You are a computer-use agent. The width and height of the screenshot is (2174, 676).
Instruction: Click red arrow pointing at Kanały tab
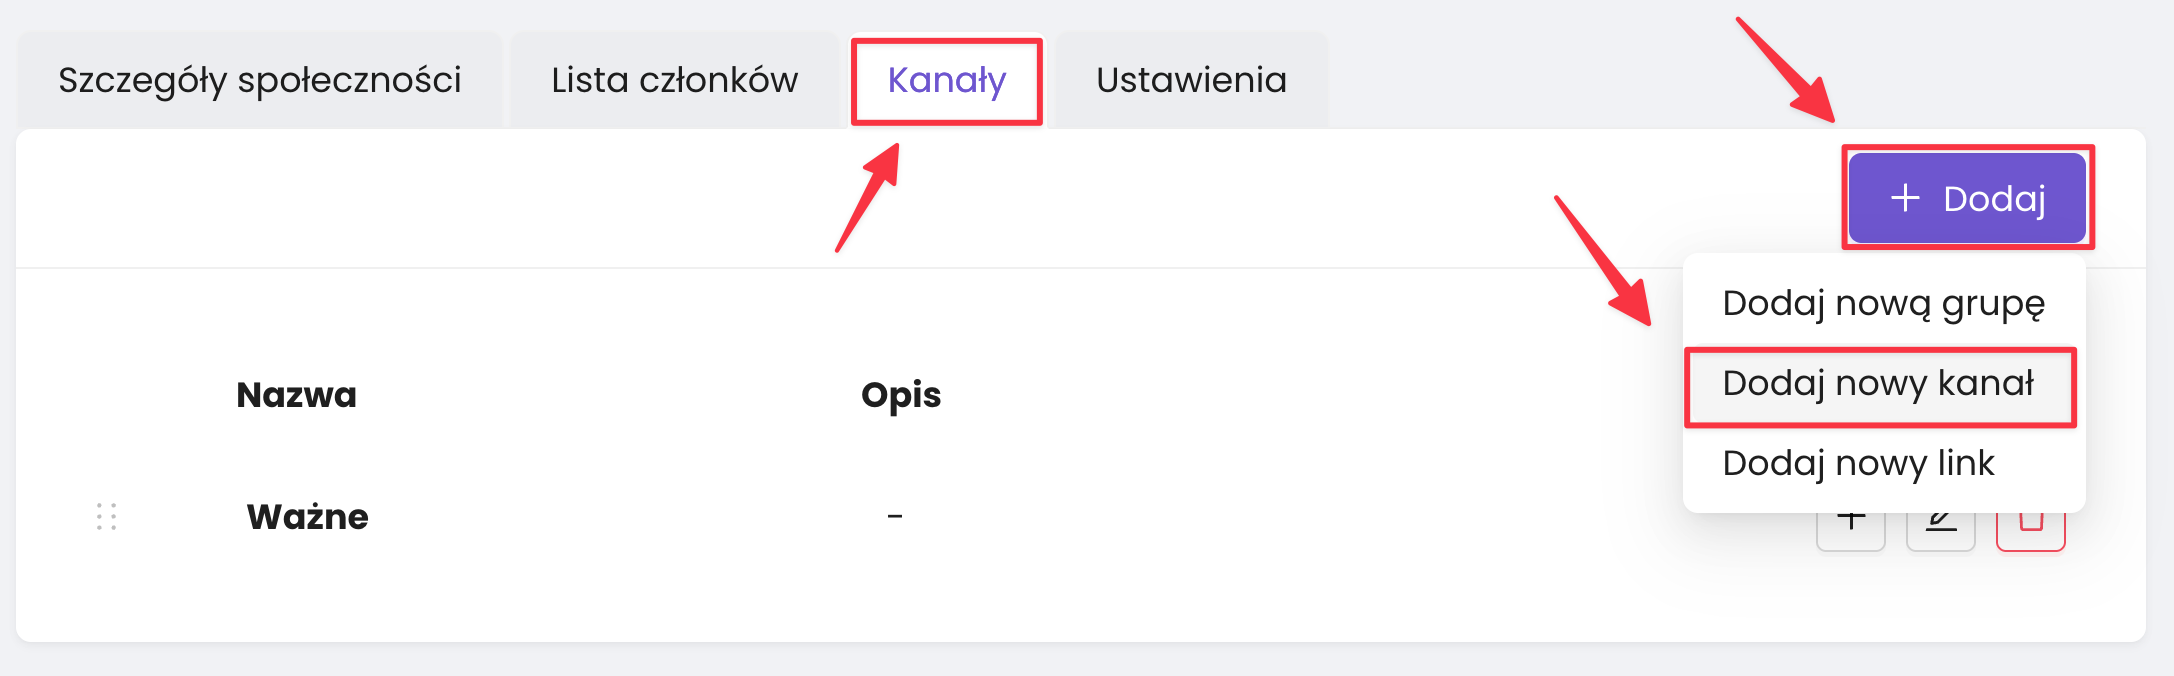coord(868,197)
